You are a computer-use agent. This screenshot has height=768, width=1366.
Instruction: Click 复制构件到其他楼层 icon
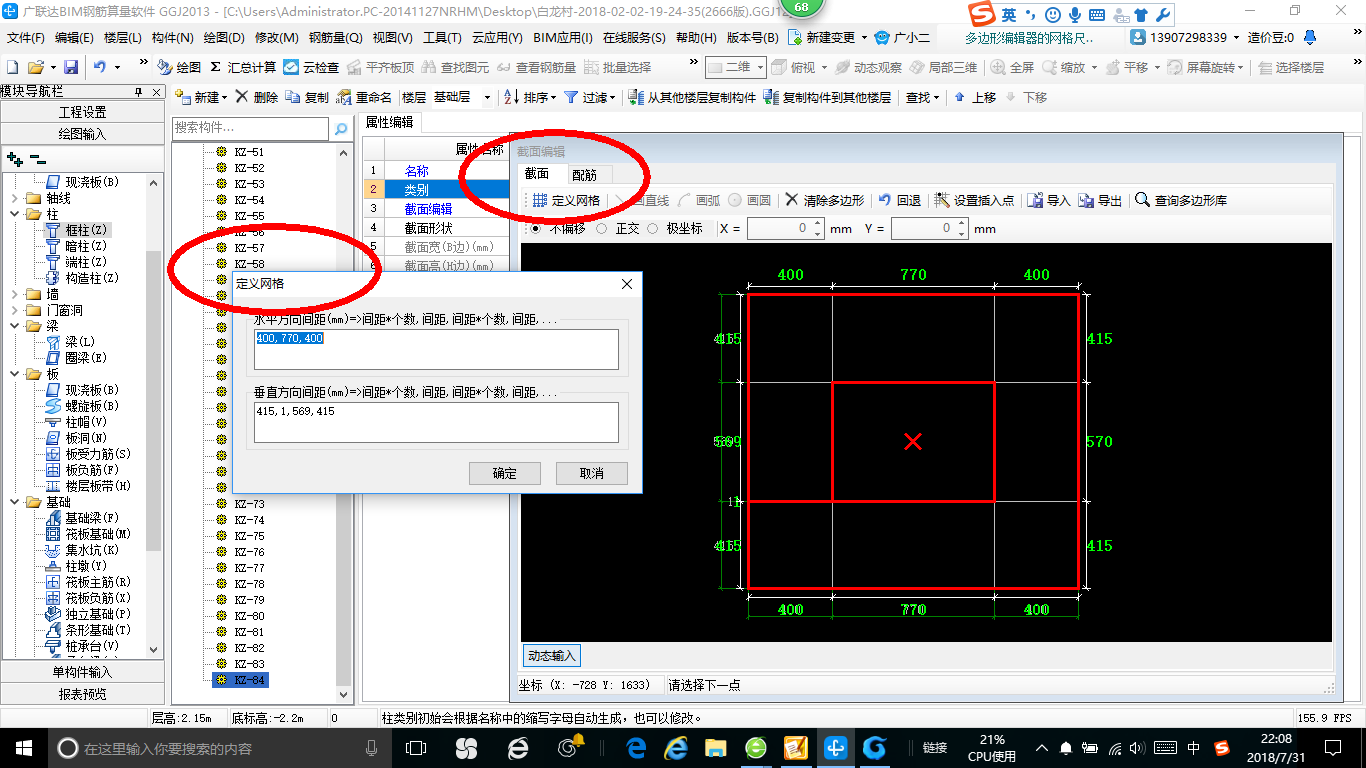770,97
